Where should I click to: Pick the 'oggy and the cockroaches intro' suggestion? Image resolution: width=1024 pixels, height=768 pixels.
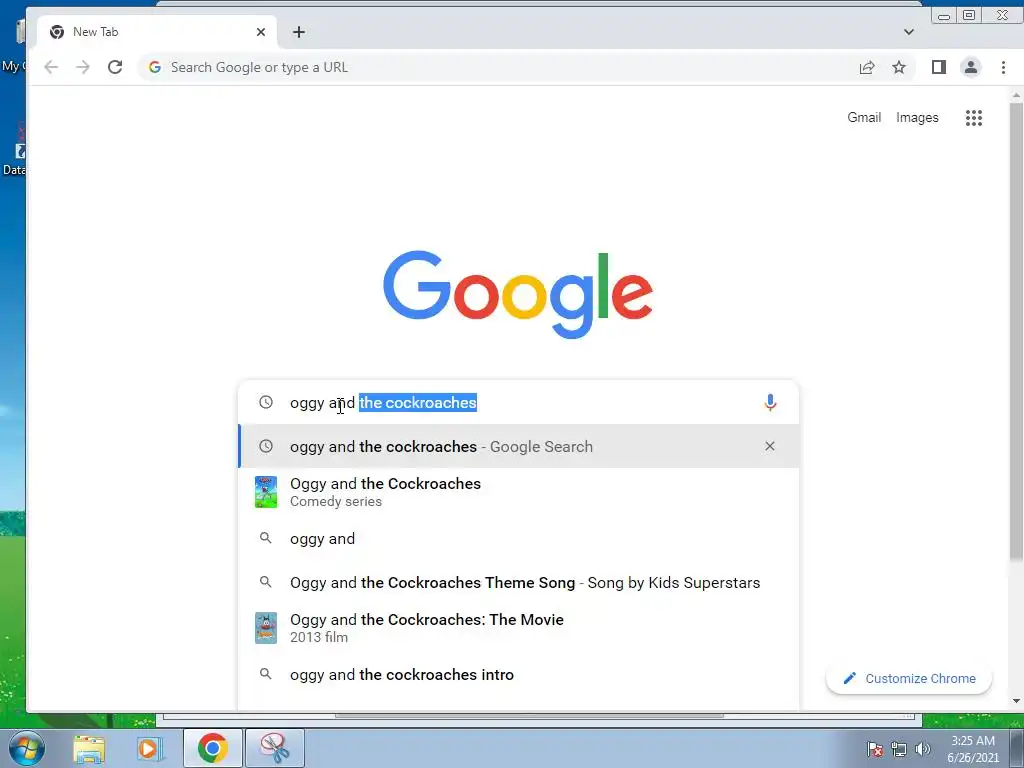[x=519, y=675]
